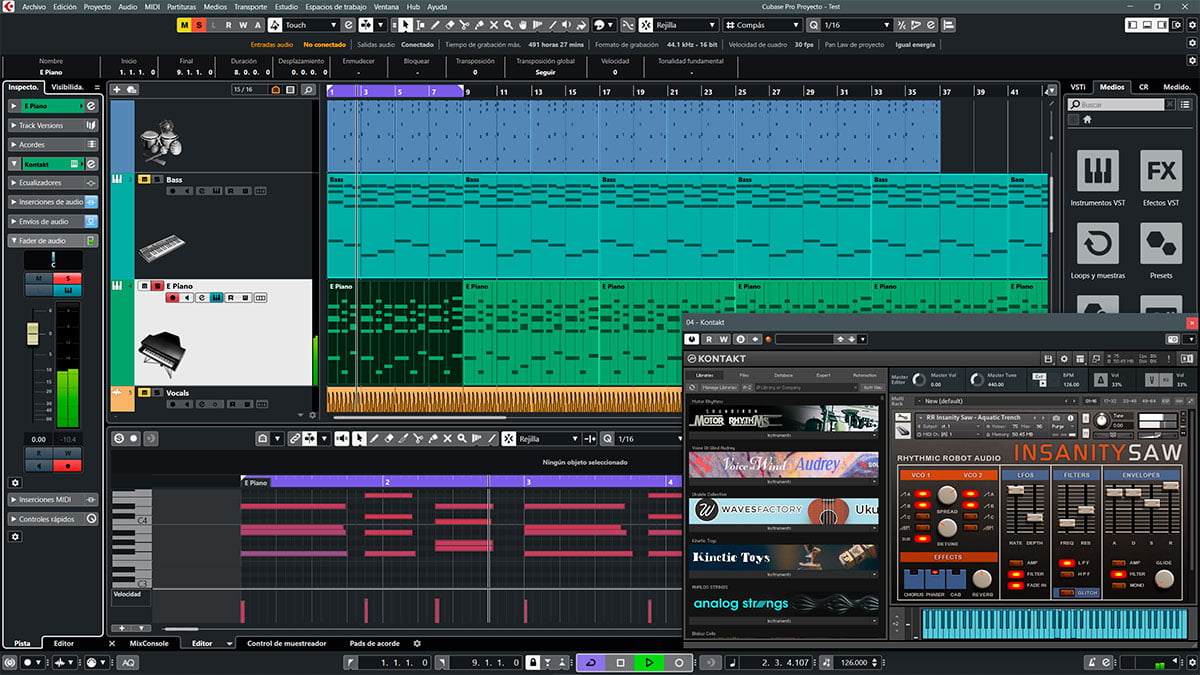Click the home icon in media panel
Image resolution: width=1200 pixels, height=675 pixels.
coord(1087,119)
